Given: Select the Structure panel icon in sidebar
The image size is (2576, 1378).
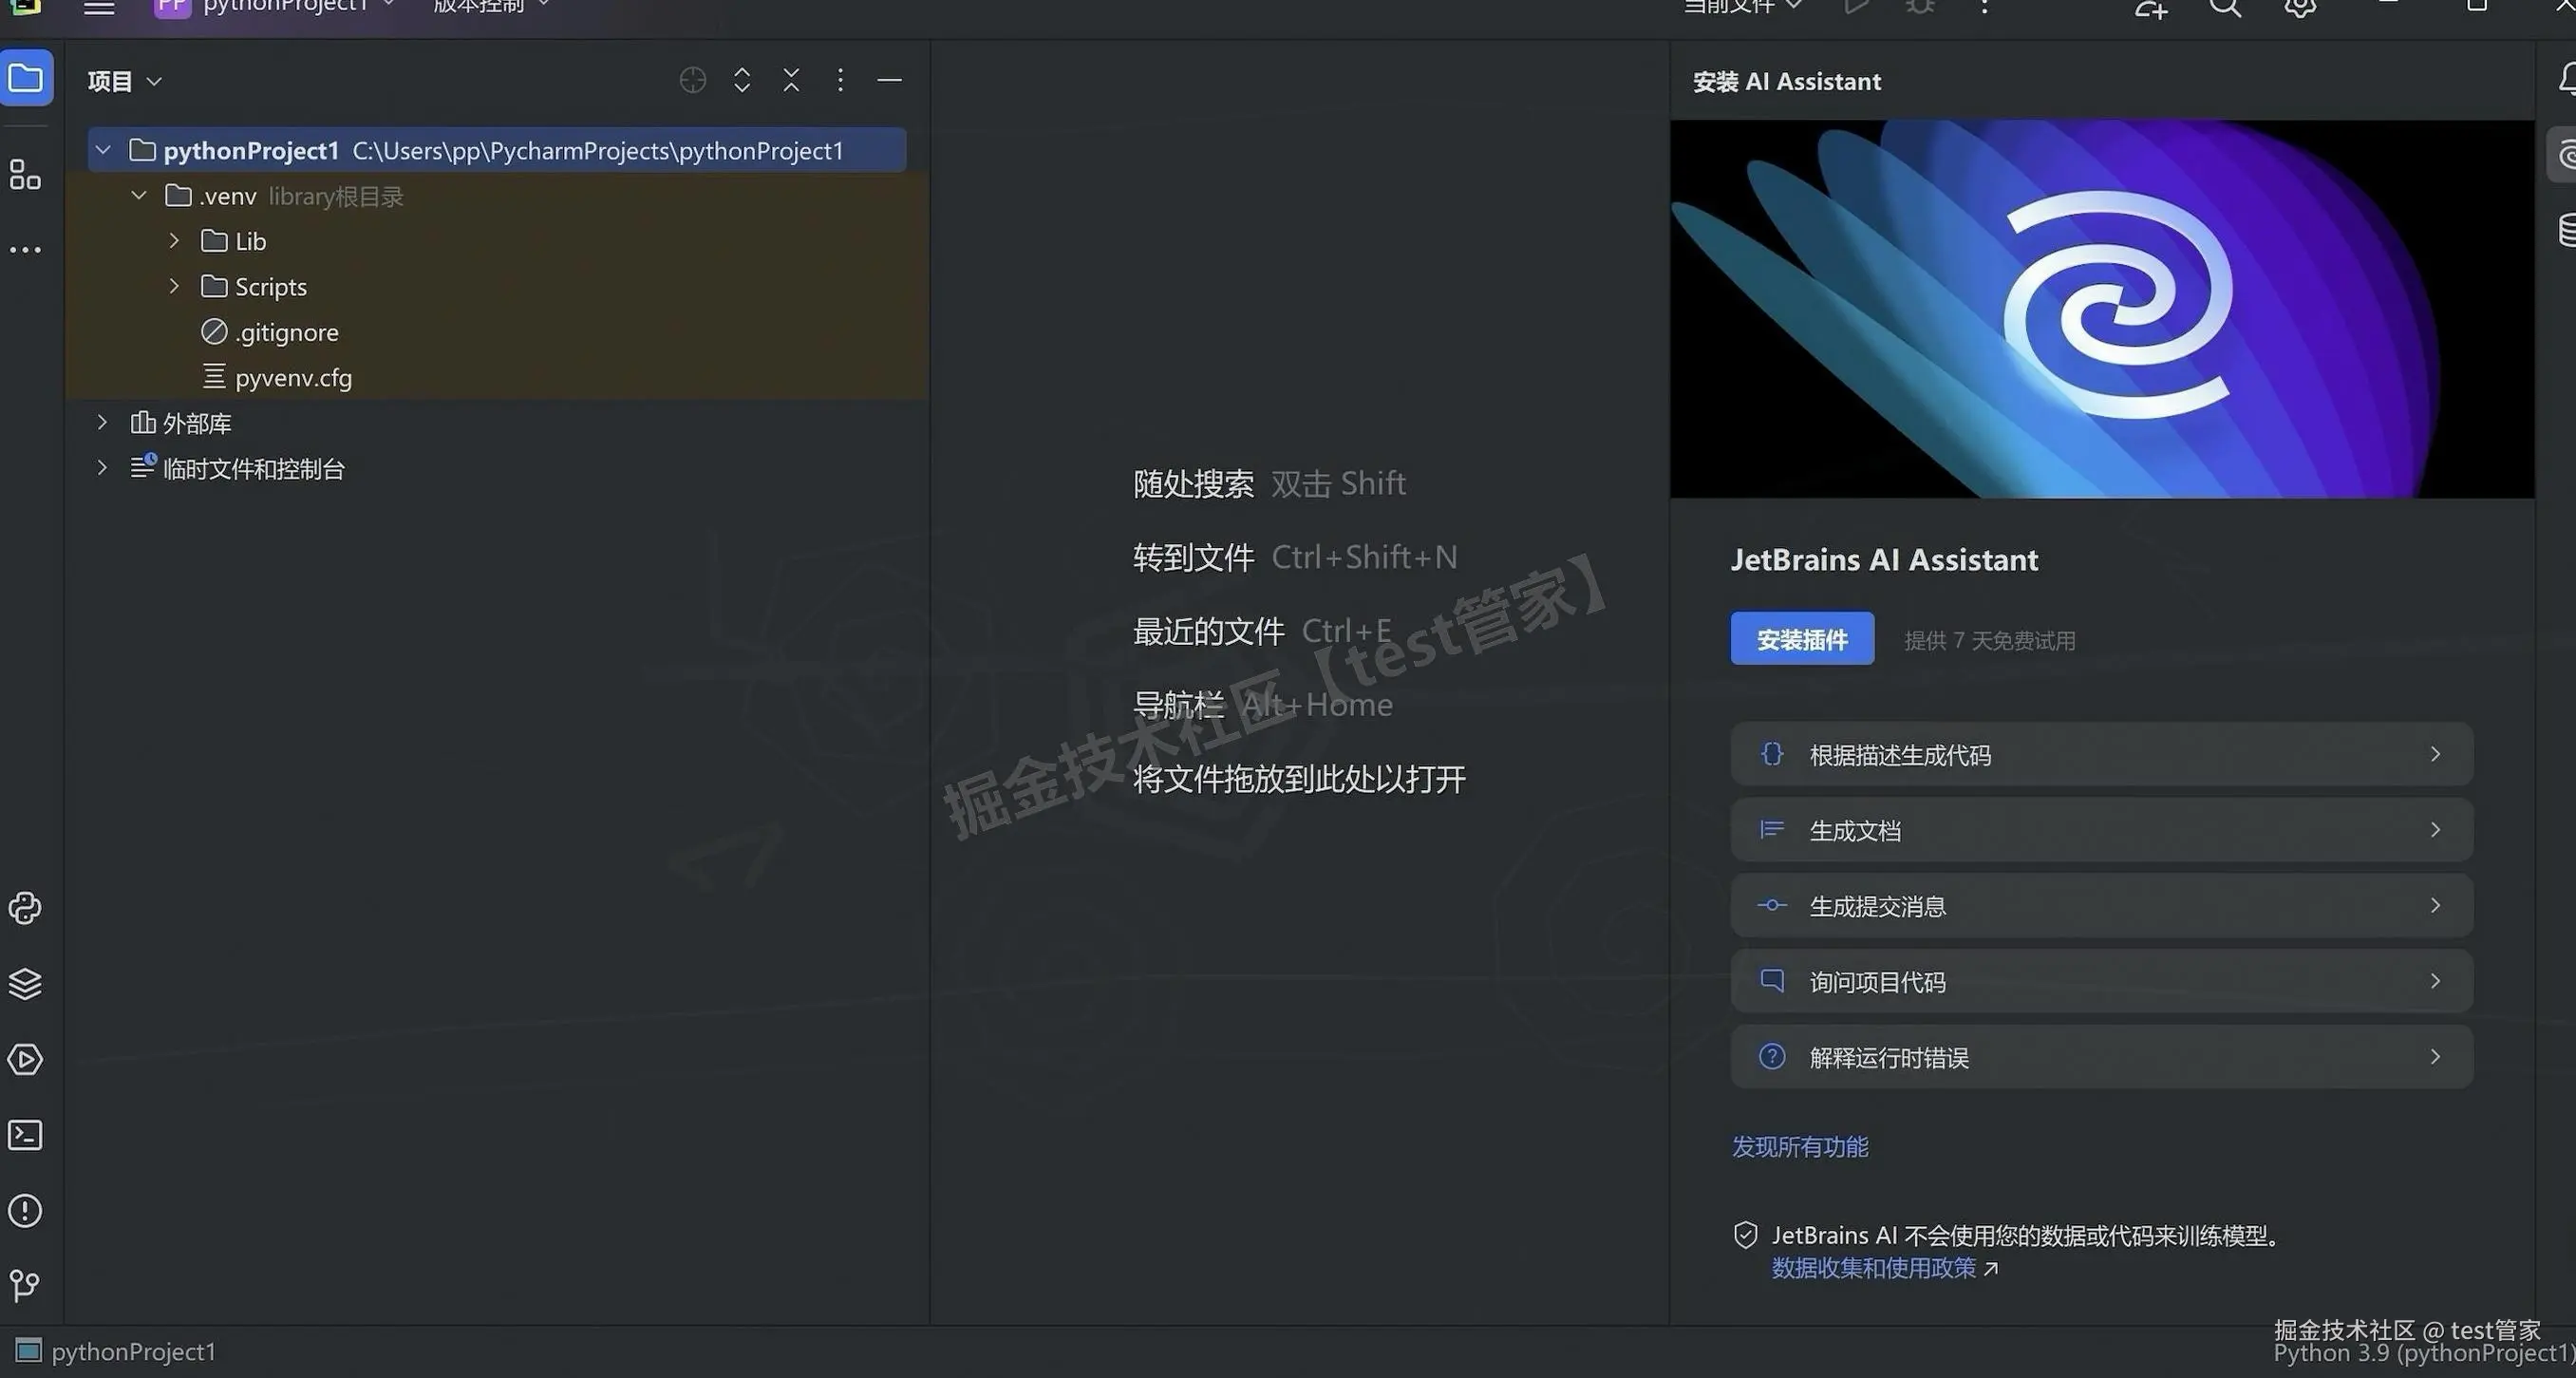Looking at the screenshot, I should pyautogui.click(x=25, y=173).
